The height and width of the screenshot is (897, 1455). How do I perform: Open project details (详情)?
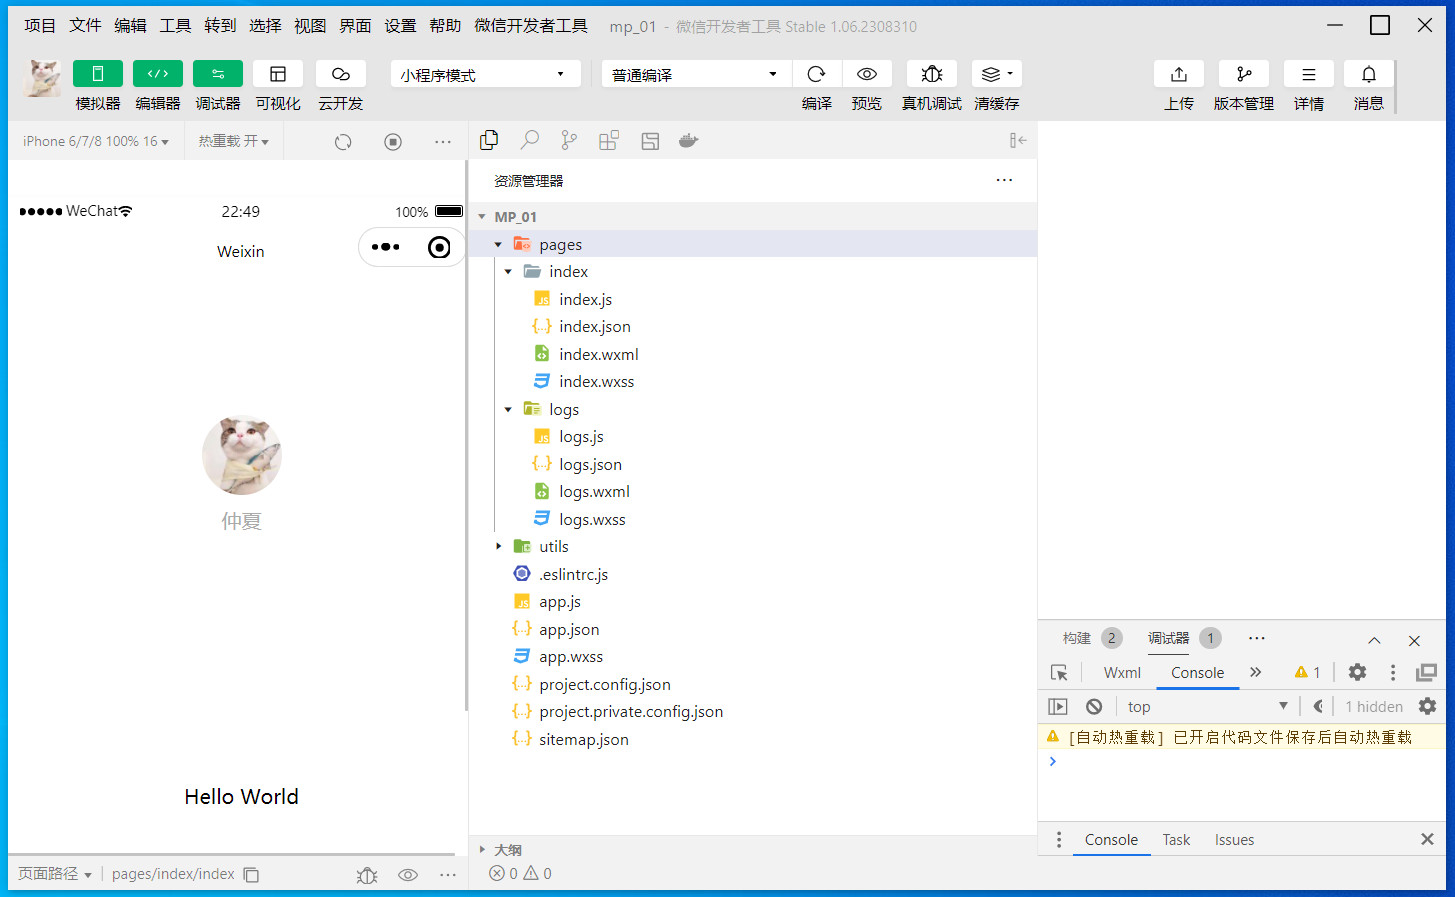pos(1309,74)
